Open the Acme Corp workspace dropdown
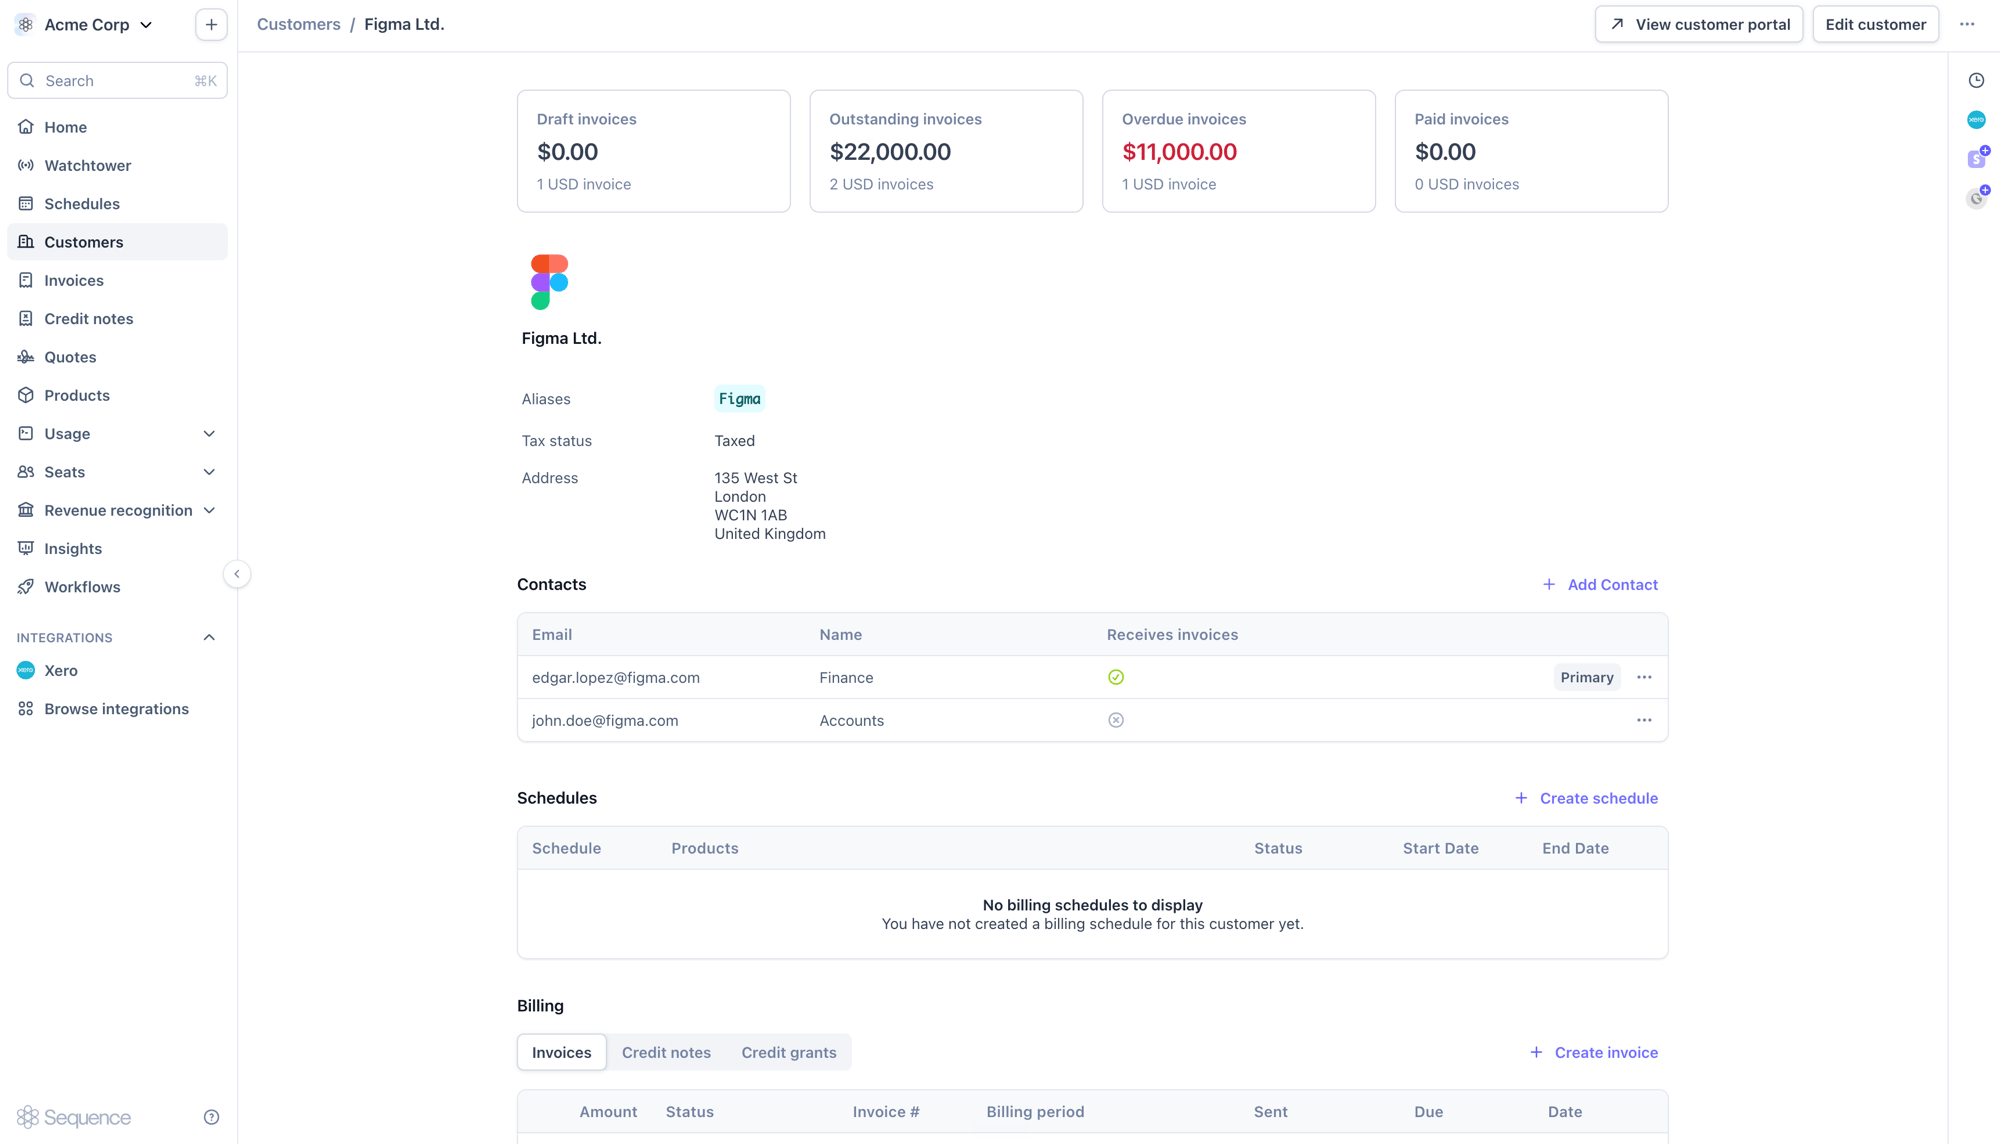 pos(86,24)
